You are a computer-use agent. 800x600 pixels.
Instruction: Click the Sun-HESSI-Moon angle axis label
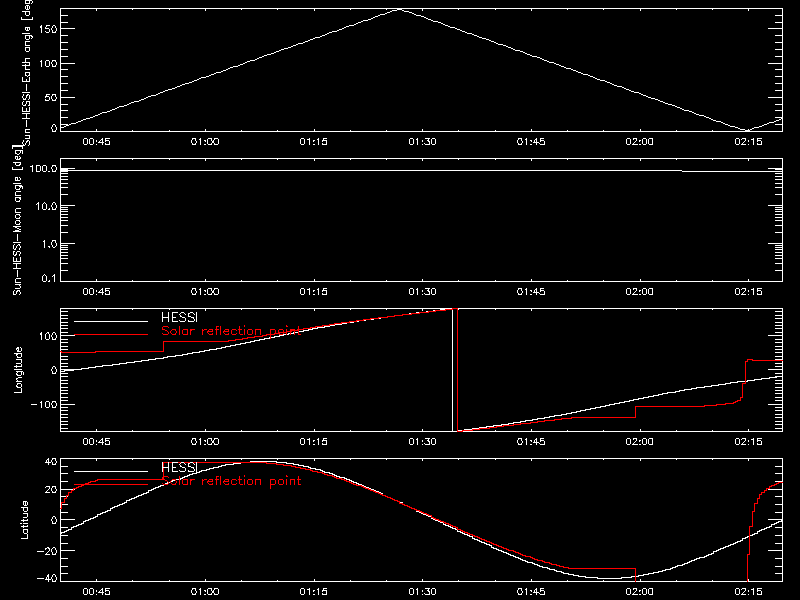pyautogui.click(x=17, y=220)
